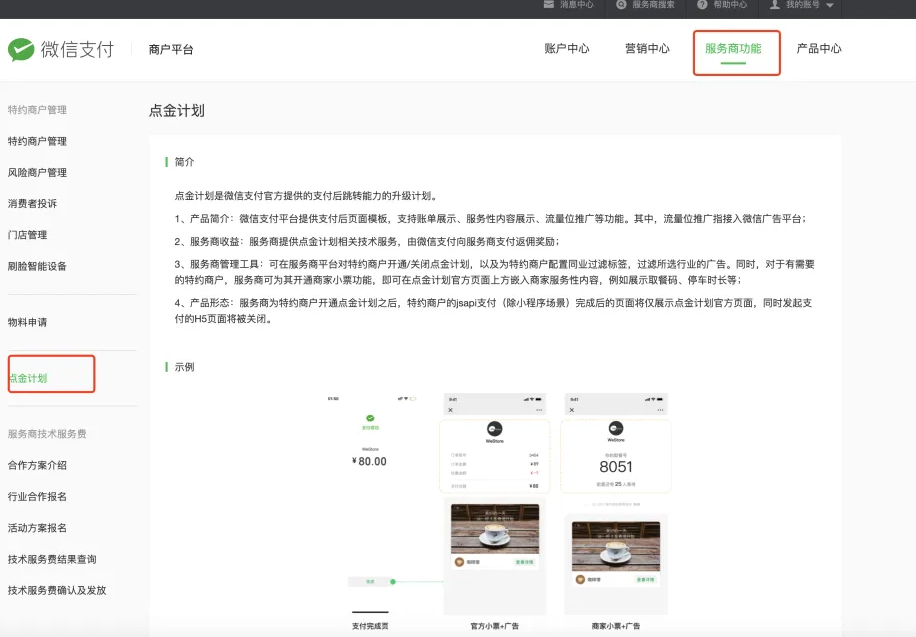Expand the 我的账号 dropdown arrow

[x=829, y=5]
